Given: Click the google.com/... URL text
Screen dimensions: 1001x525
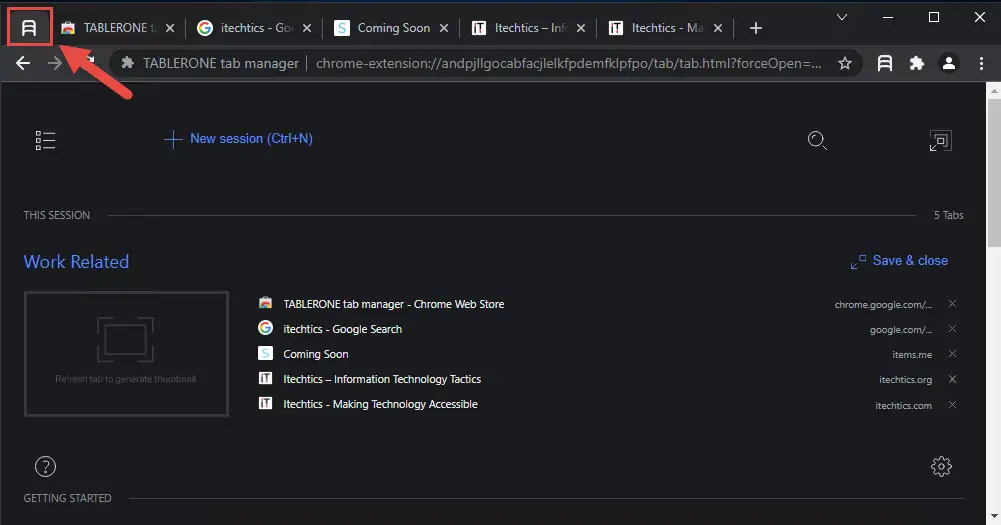Looking at the screenshot, I should tap(901, 330).
